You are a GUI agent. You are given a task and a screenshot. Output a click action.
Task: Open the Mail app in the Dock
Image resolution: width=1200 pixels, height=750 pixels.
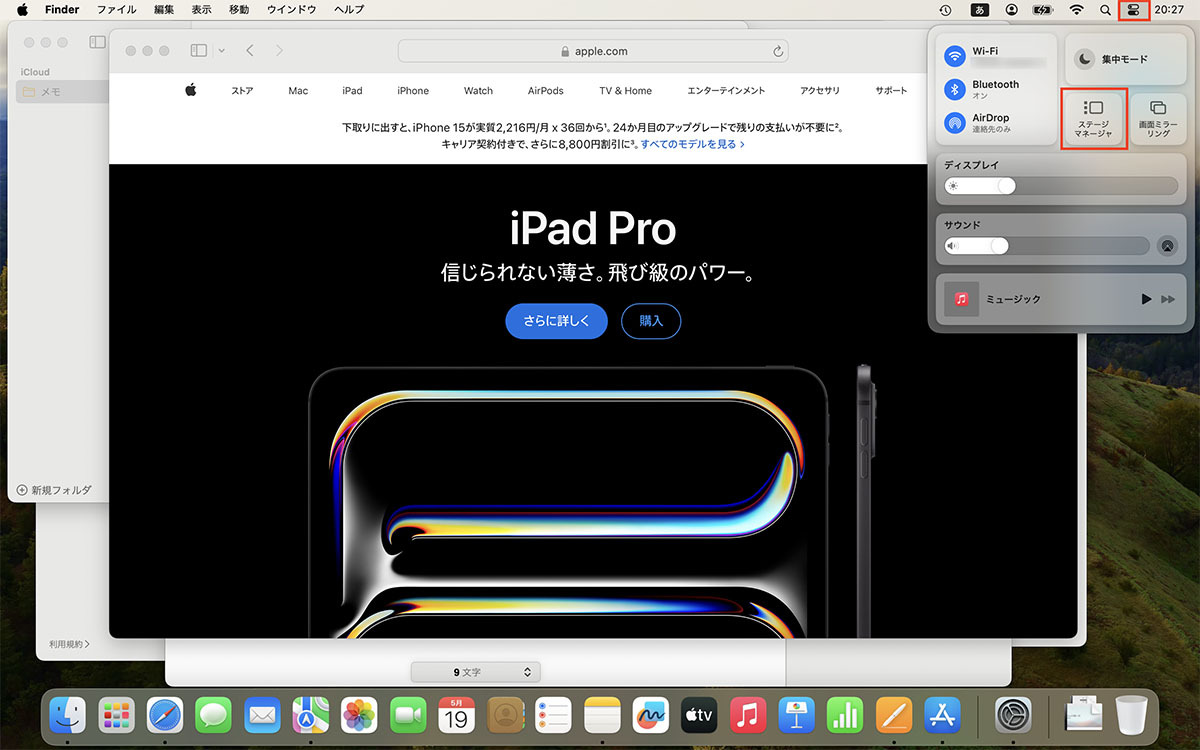[x=263, y=715]
